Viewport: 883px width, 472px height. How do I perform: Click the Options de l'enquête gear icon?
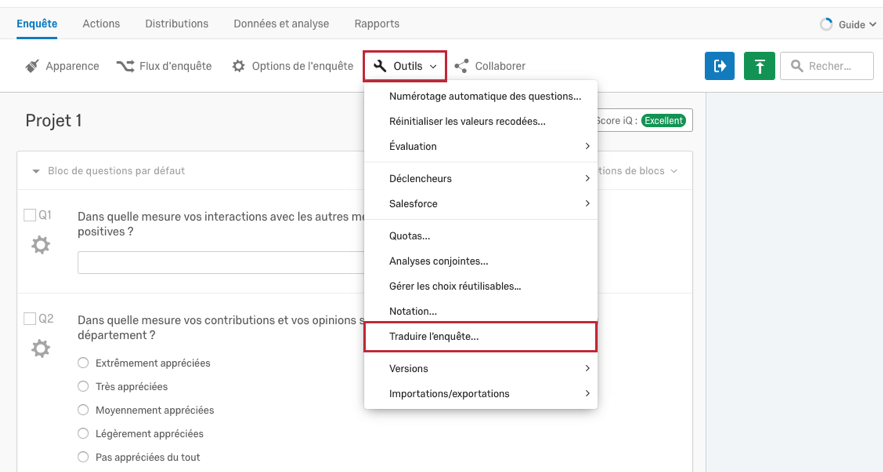pos(238,66)
